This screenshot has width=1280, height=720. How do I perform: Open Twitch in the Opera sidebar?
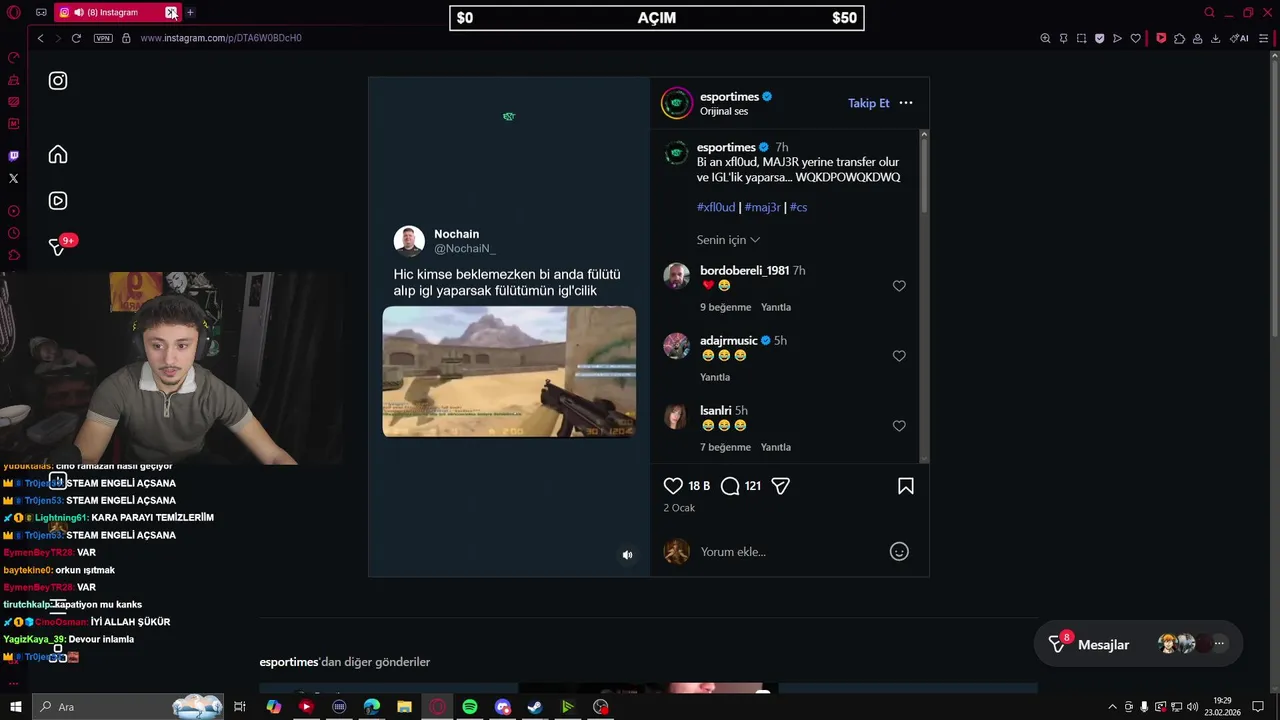tap(13, 156)
